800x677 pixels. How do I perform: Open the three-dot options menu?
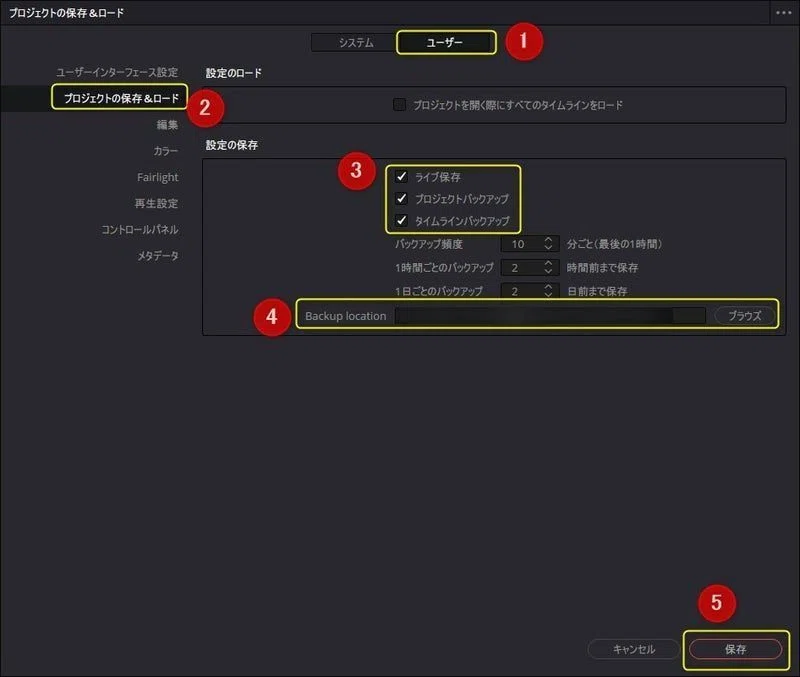pos(783,13)
